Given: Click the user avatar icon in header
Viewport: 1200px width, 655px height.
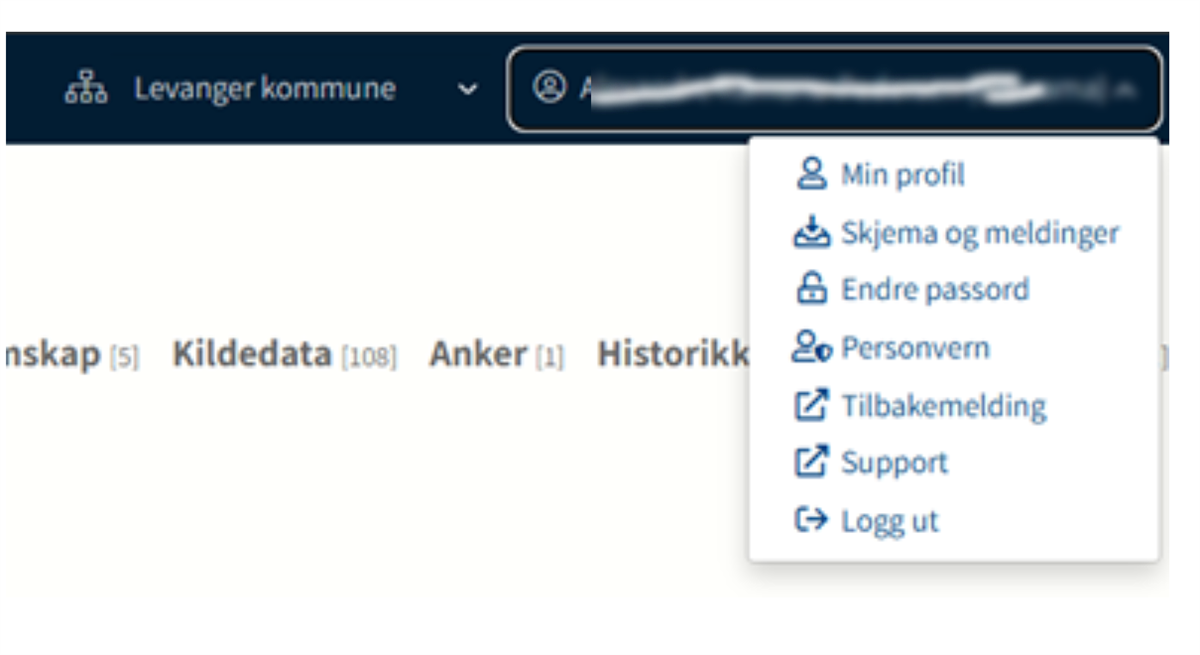Looking at the screenshot, I should 548,88.
